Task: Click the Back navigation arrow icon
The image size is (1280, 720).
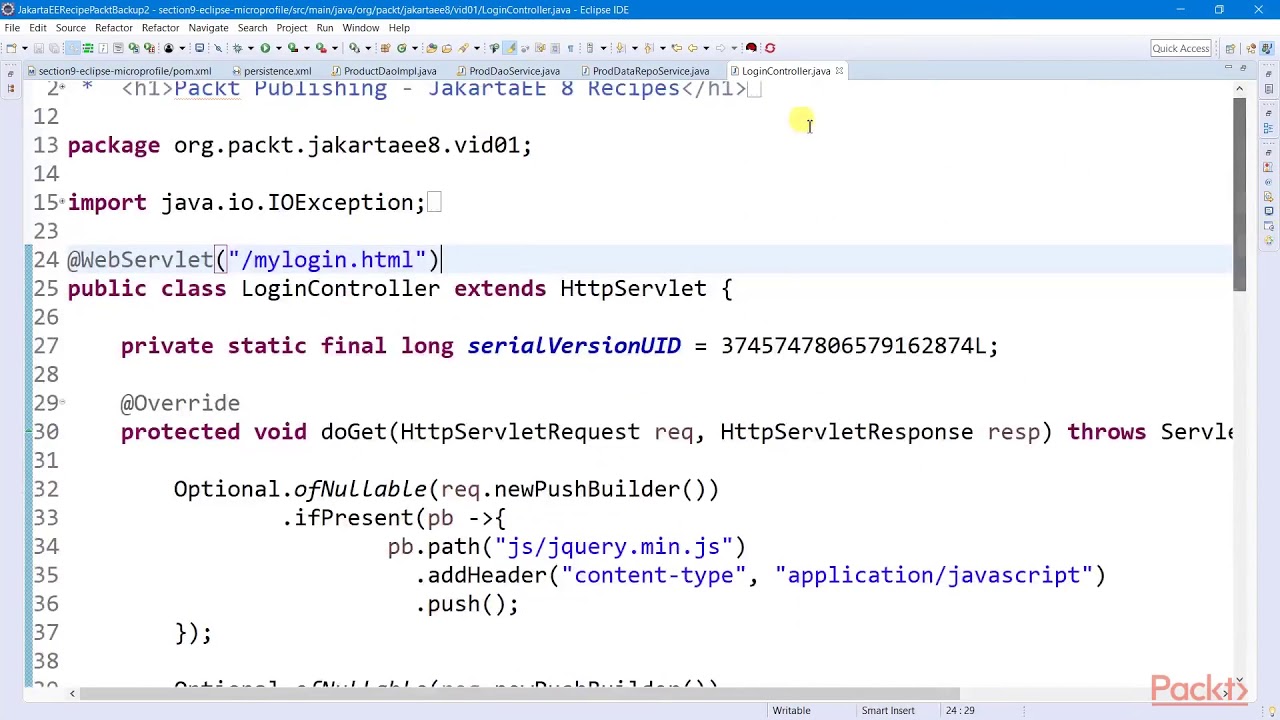Action: 692,48
